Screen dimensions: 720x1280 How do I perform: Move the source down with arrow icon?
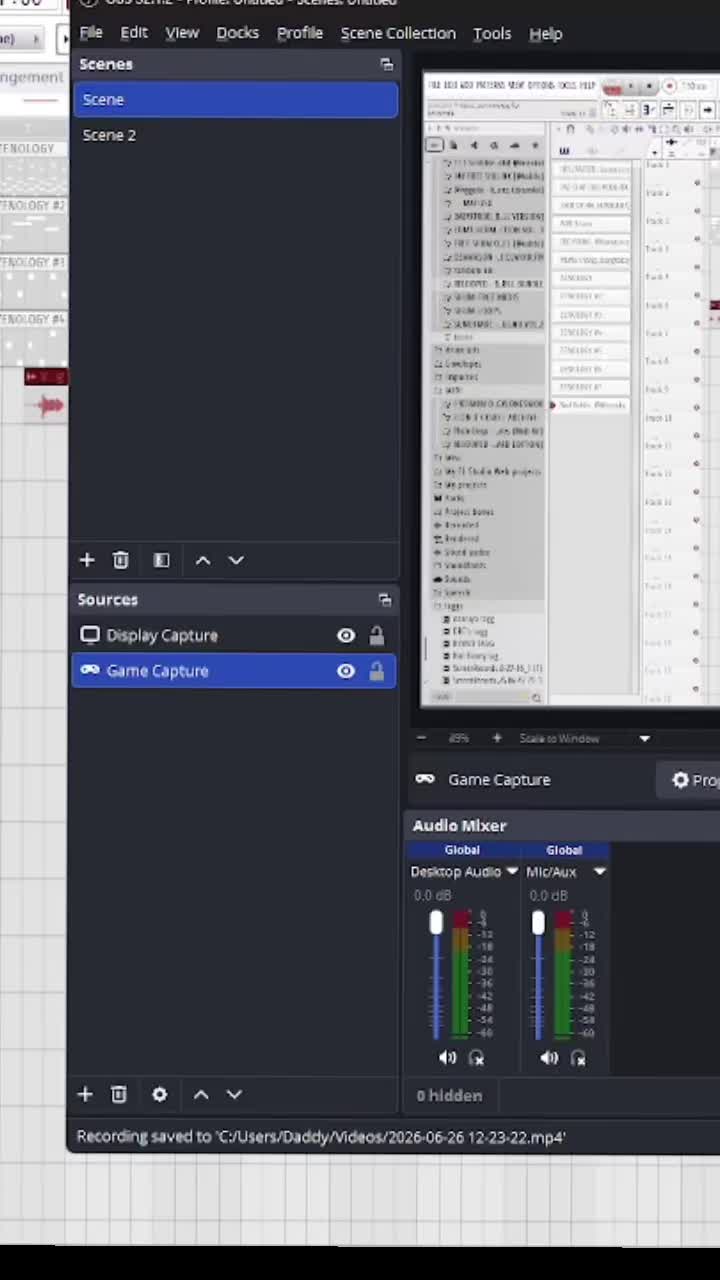click(x=234, y=1094)
